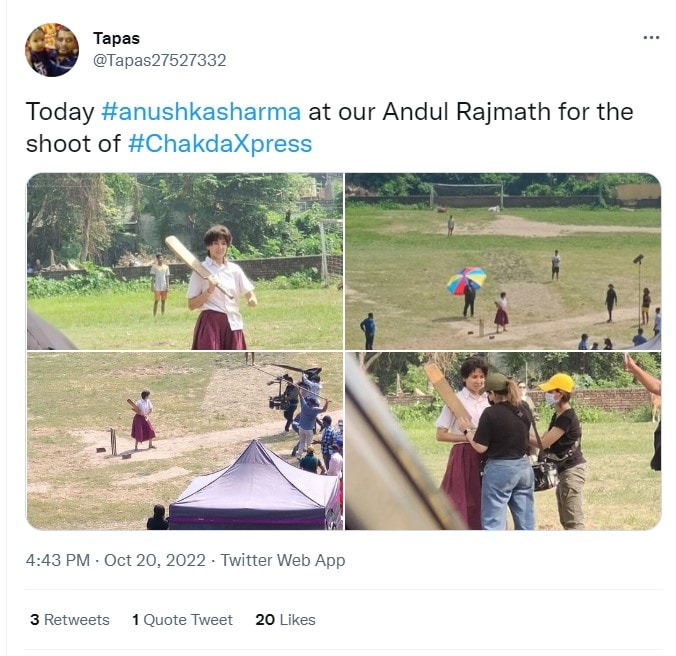Select the Retweets count number 3

click(35, 620)
